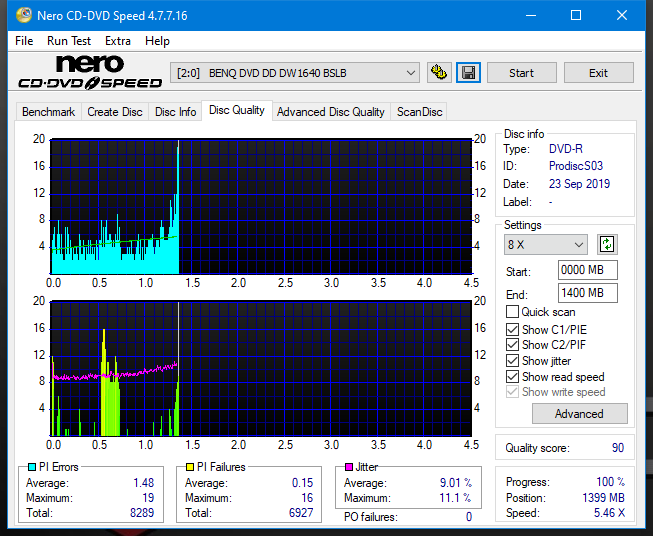Click the disabled Show write speed checkbox
Viewport: 653px width, 536px height.
coord(512,392)
